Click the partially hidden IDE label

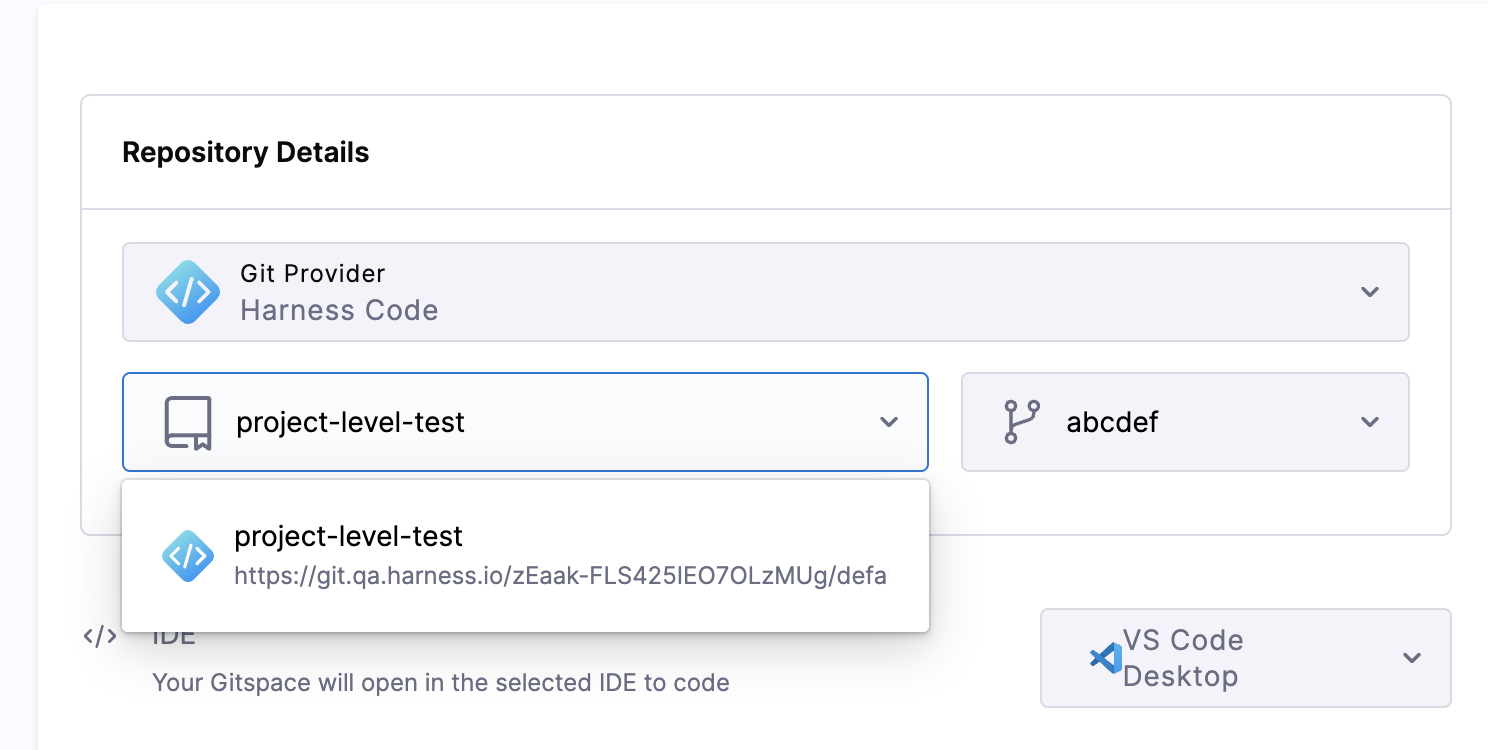coord(174,638)
